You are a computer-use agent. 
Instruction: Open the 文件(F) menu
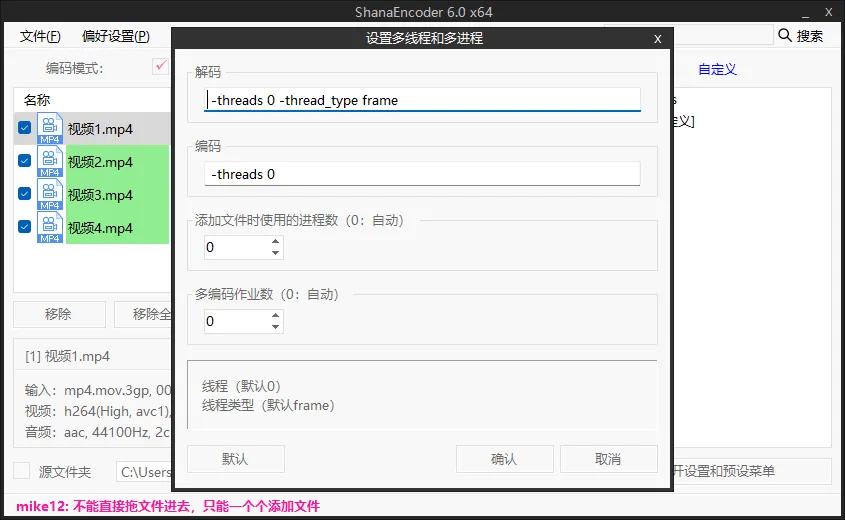pyautogui.click(x=40, y=36)
